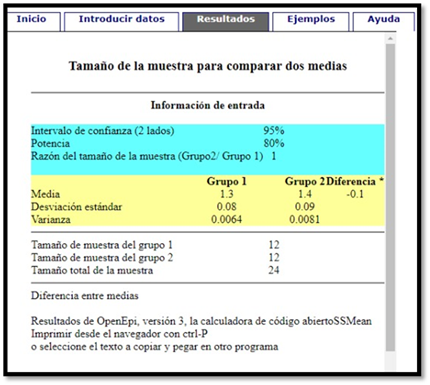Click 'Tamaño total de la muestra' label
Image resolution: width=430 pixels, height=385 pixels.
92,270
